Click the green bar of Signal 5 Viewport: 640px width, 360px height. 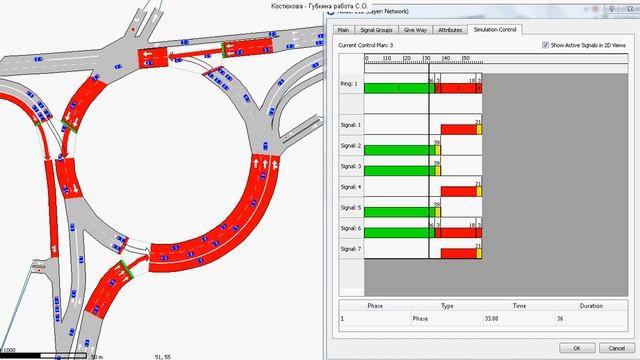[400, 212]
